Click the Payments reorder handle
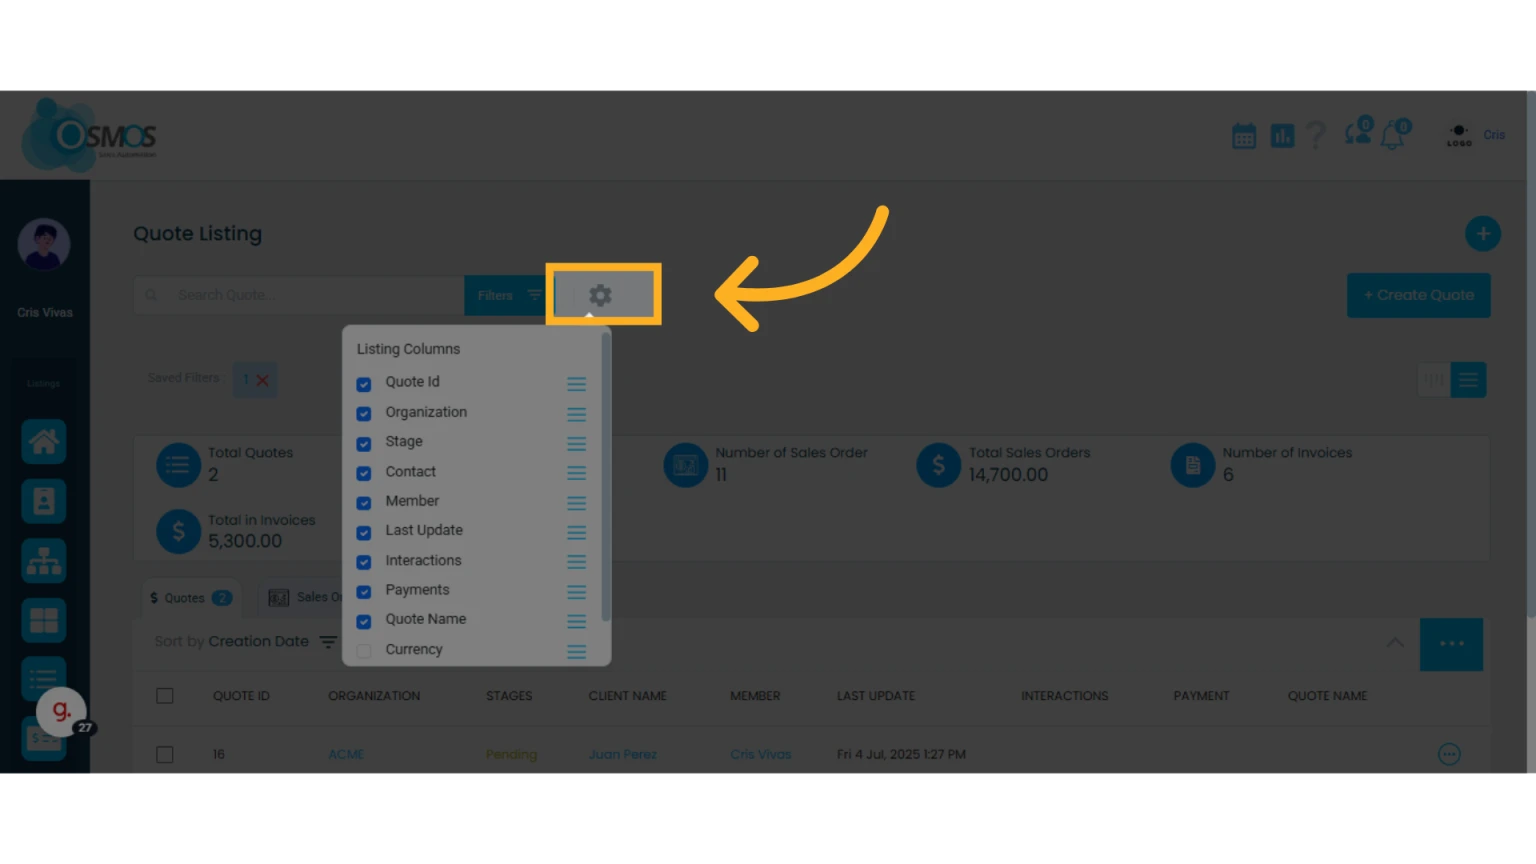The image size is (1536, 864). pyautogui.click(x=576, y=592)
